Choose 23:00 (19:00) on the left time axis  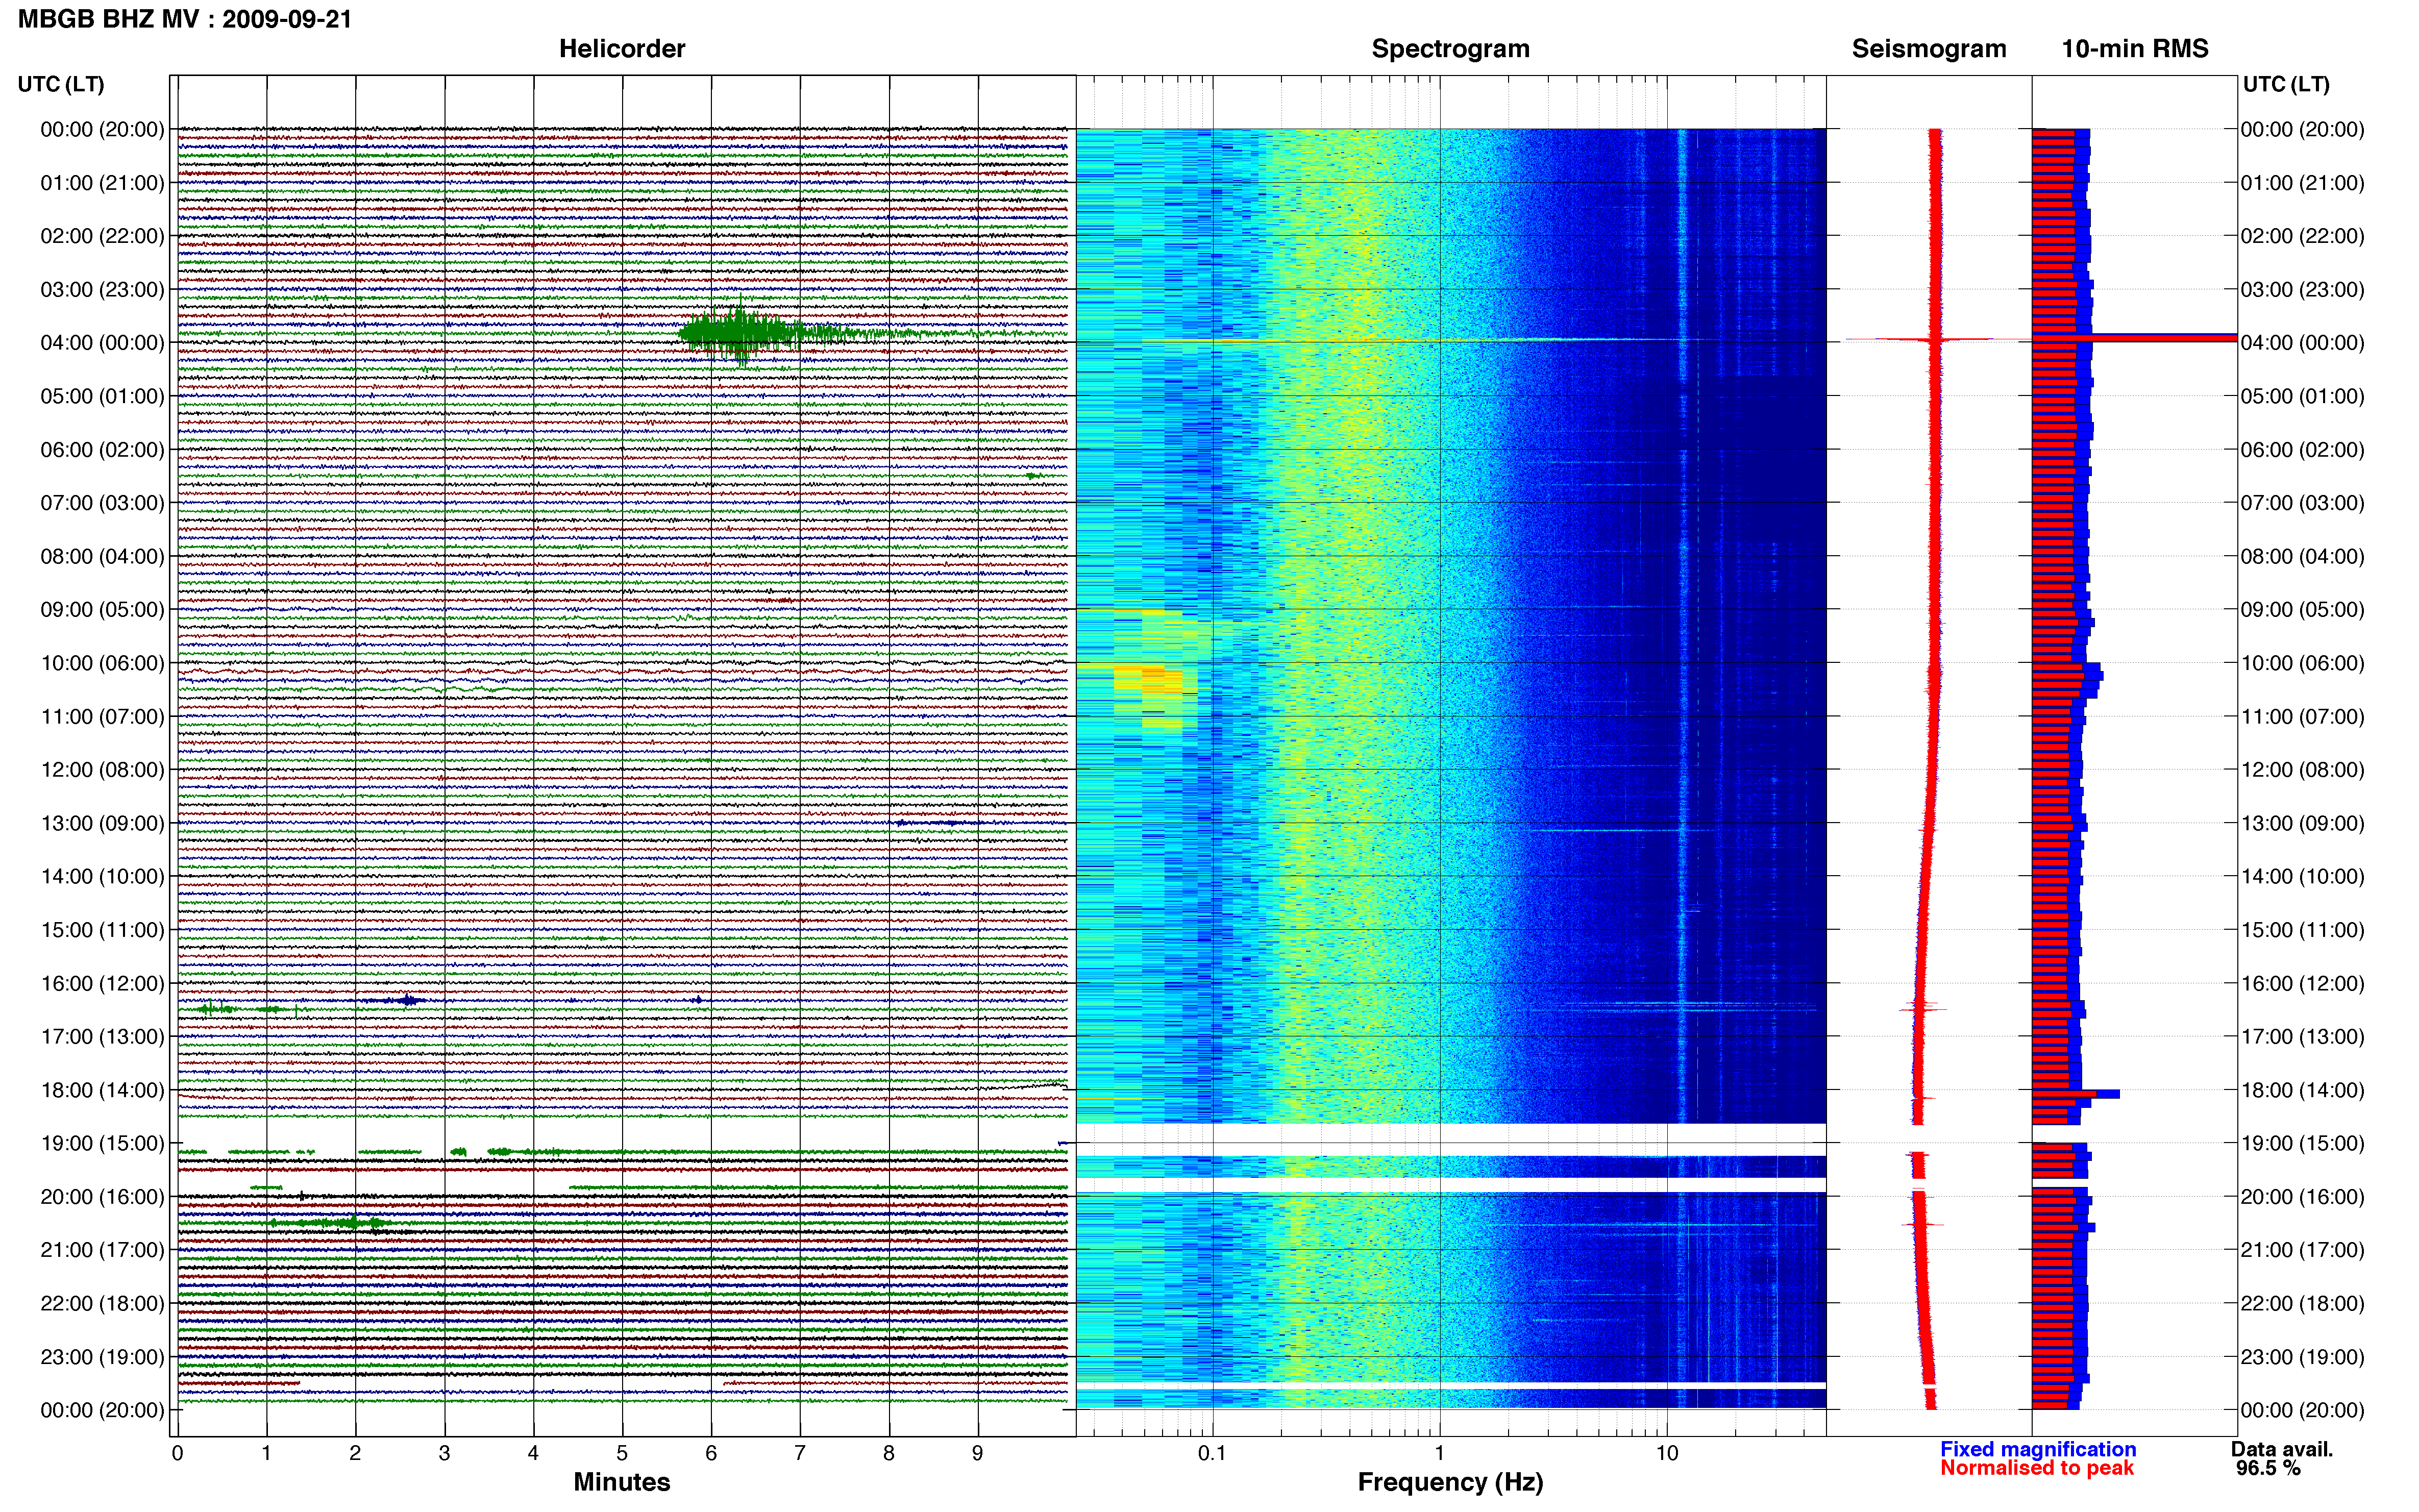click(x=102, y=1357)
